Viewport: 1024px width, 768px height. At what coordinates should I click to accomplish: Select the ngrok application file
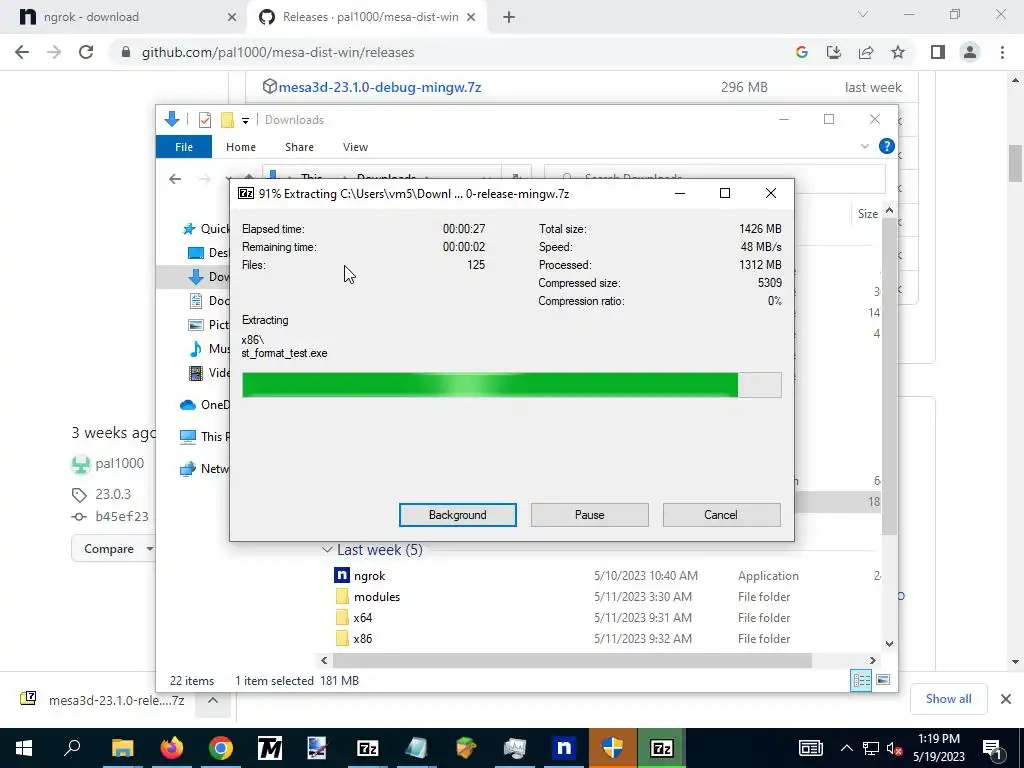pyautogui.click(x=369, y=575)
